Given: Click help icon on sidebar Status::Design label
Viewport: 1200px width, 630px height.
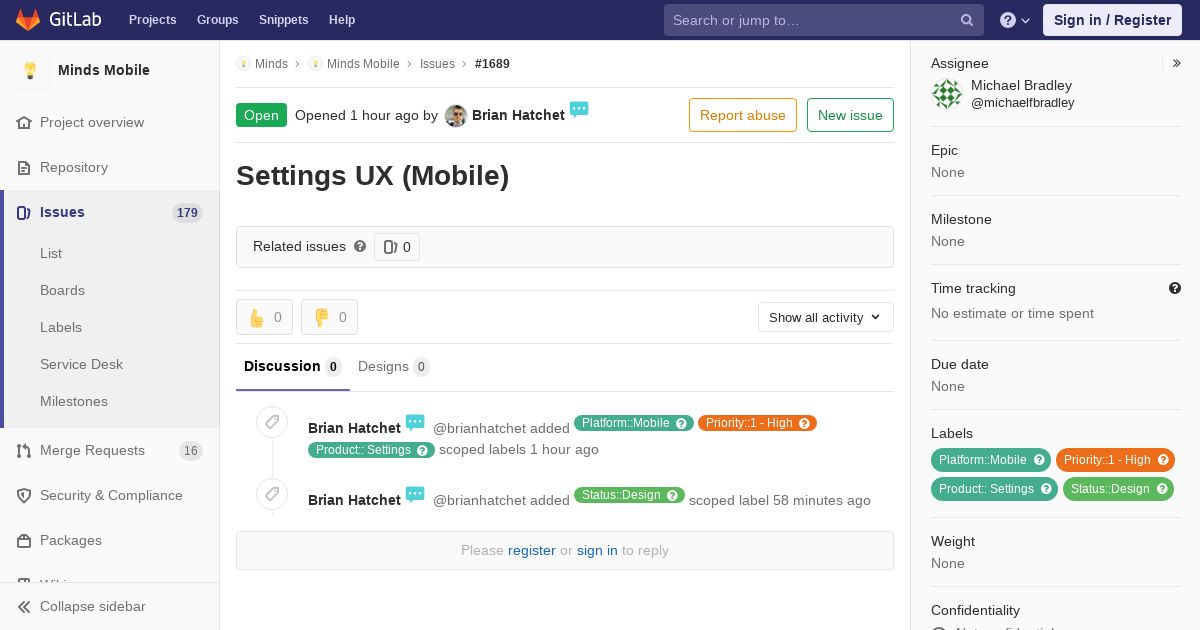Looking at the screenshot, I should (1162, 489).
